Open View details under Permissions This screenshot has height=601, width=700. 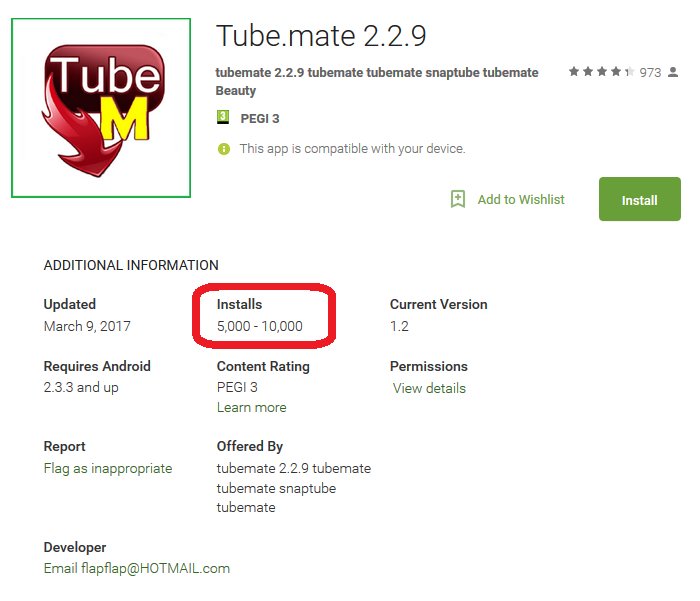click(429, 388)
